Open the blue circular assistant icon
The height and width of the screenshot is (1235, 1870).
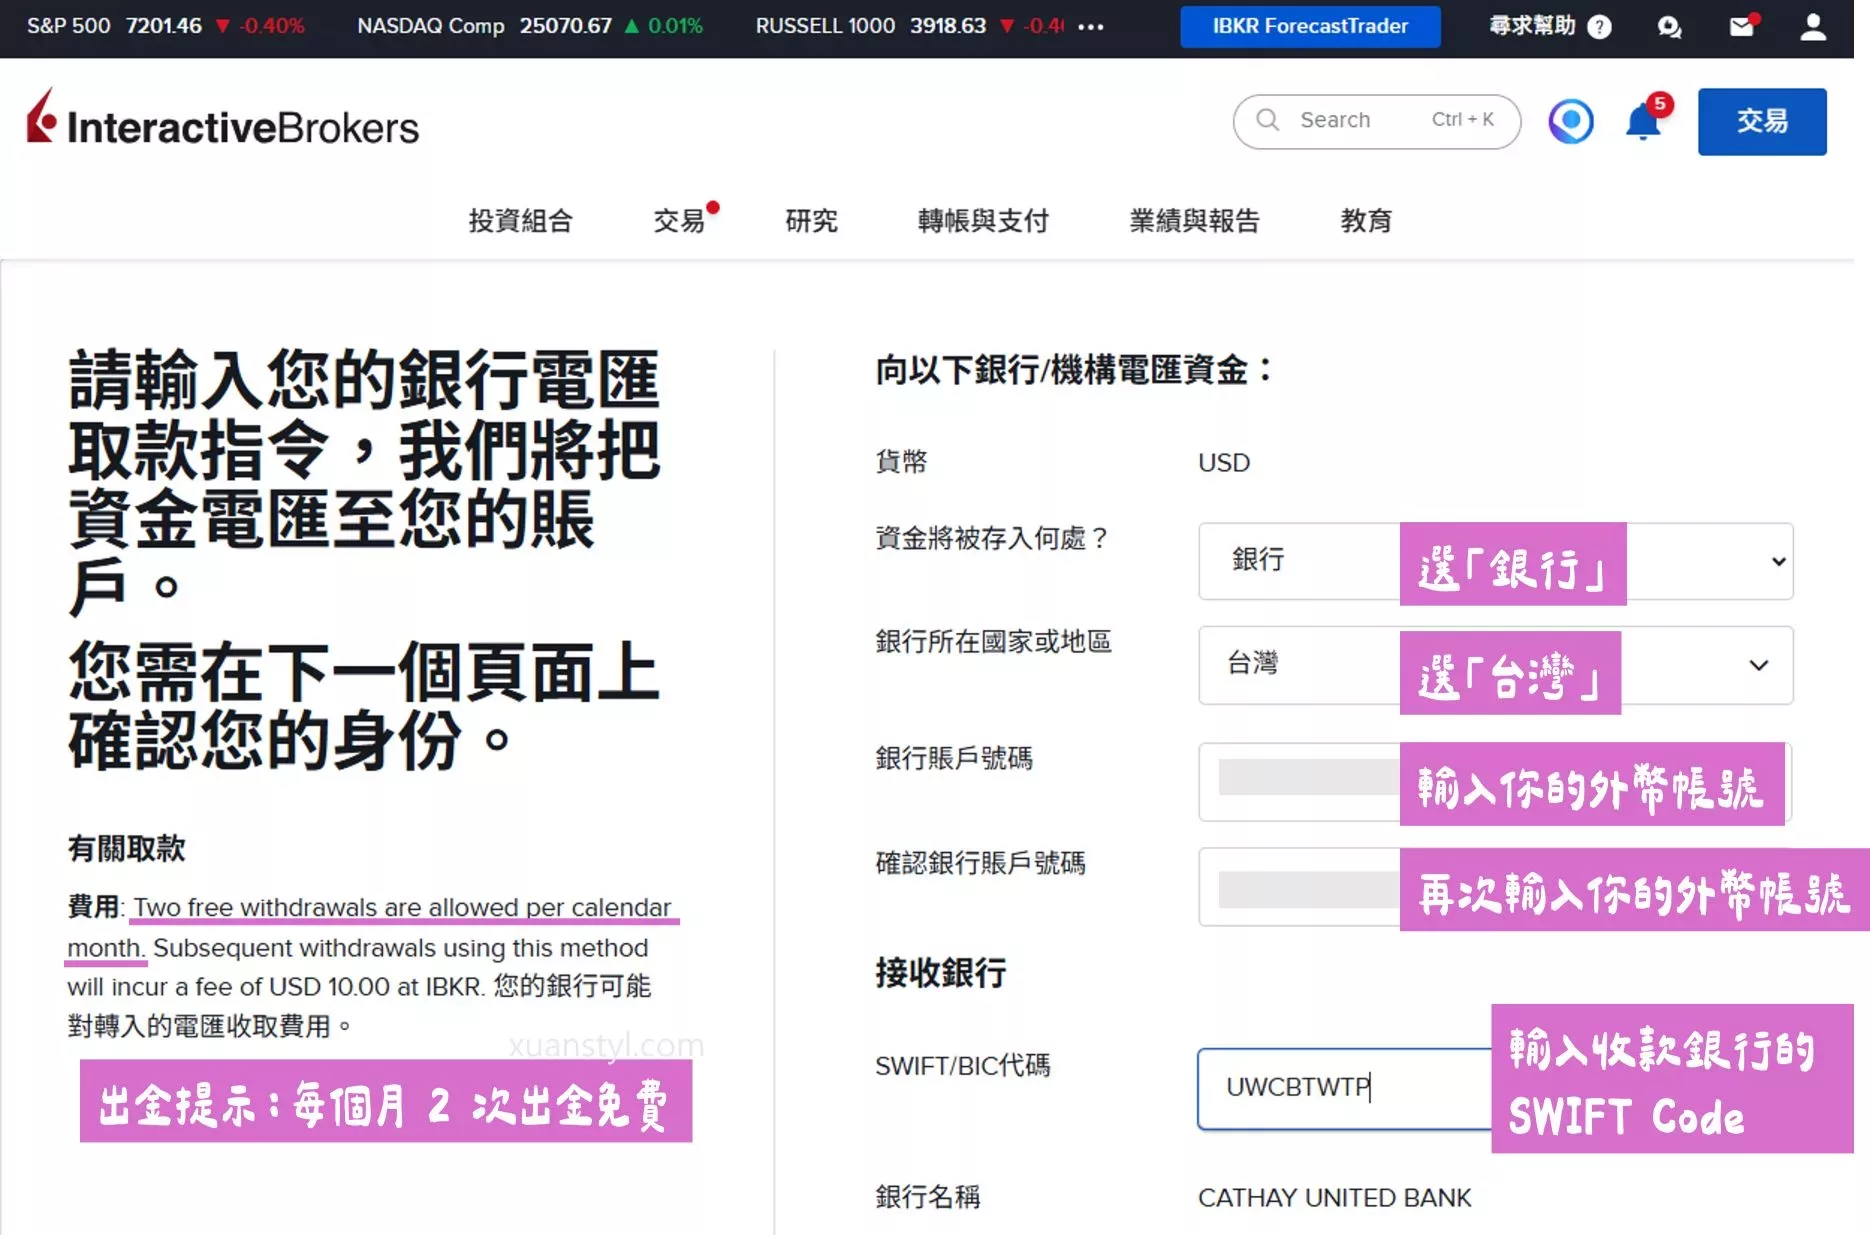(1571, 121)
